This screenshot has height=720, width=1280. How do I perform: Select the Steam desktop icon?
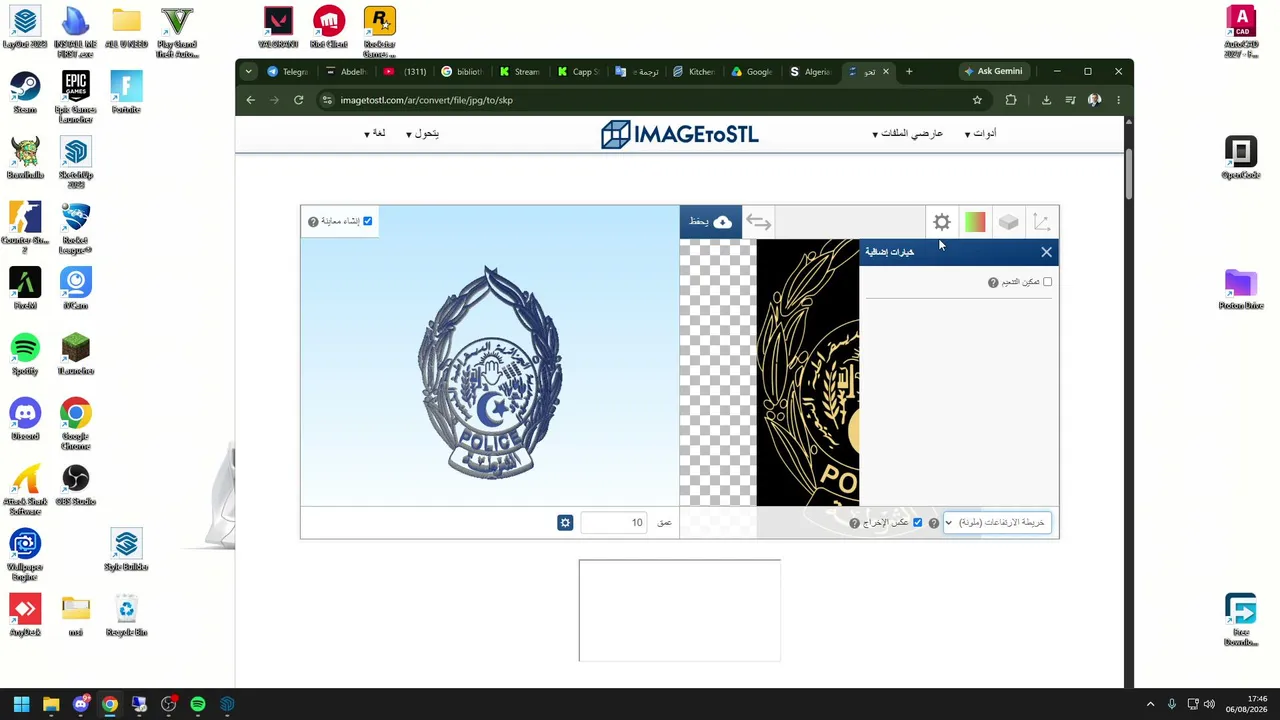click(25, 92)
